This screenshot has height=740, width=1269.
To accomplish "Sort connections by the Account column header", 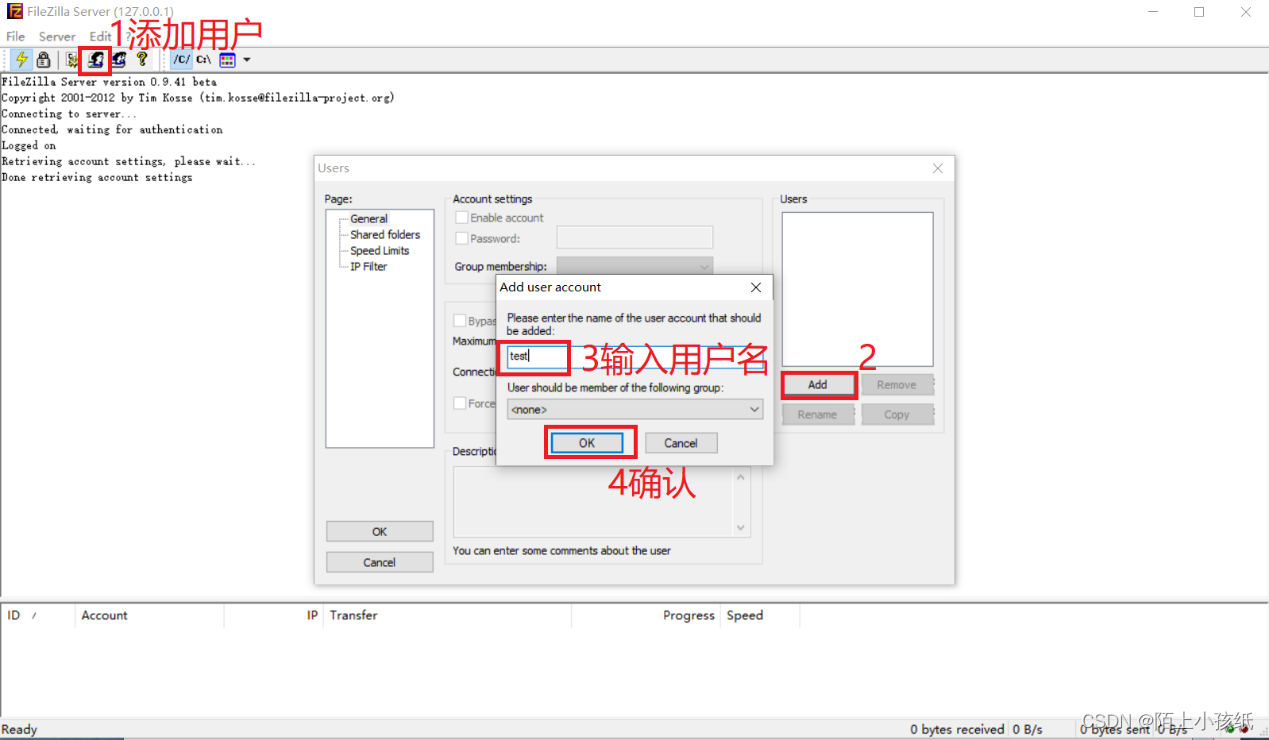I will pyautogui.click(x=150, y=615).
